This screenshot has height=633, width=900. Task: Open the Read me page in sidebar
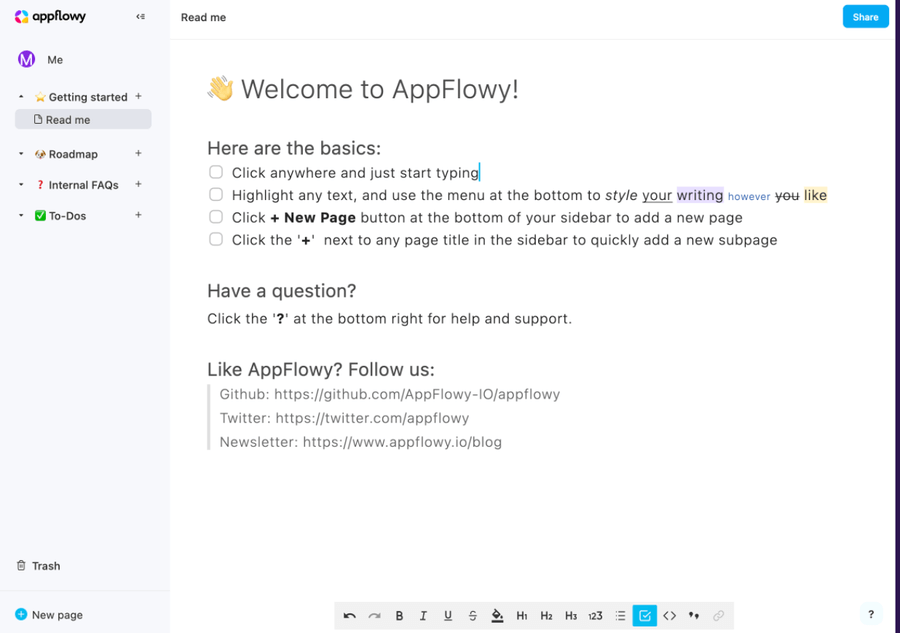point(83,119)
